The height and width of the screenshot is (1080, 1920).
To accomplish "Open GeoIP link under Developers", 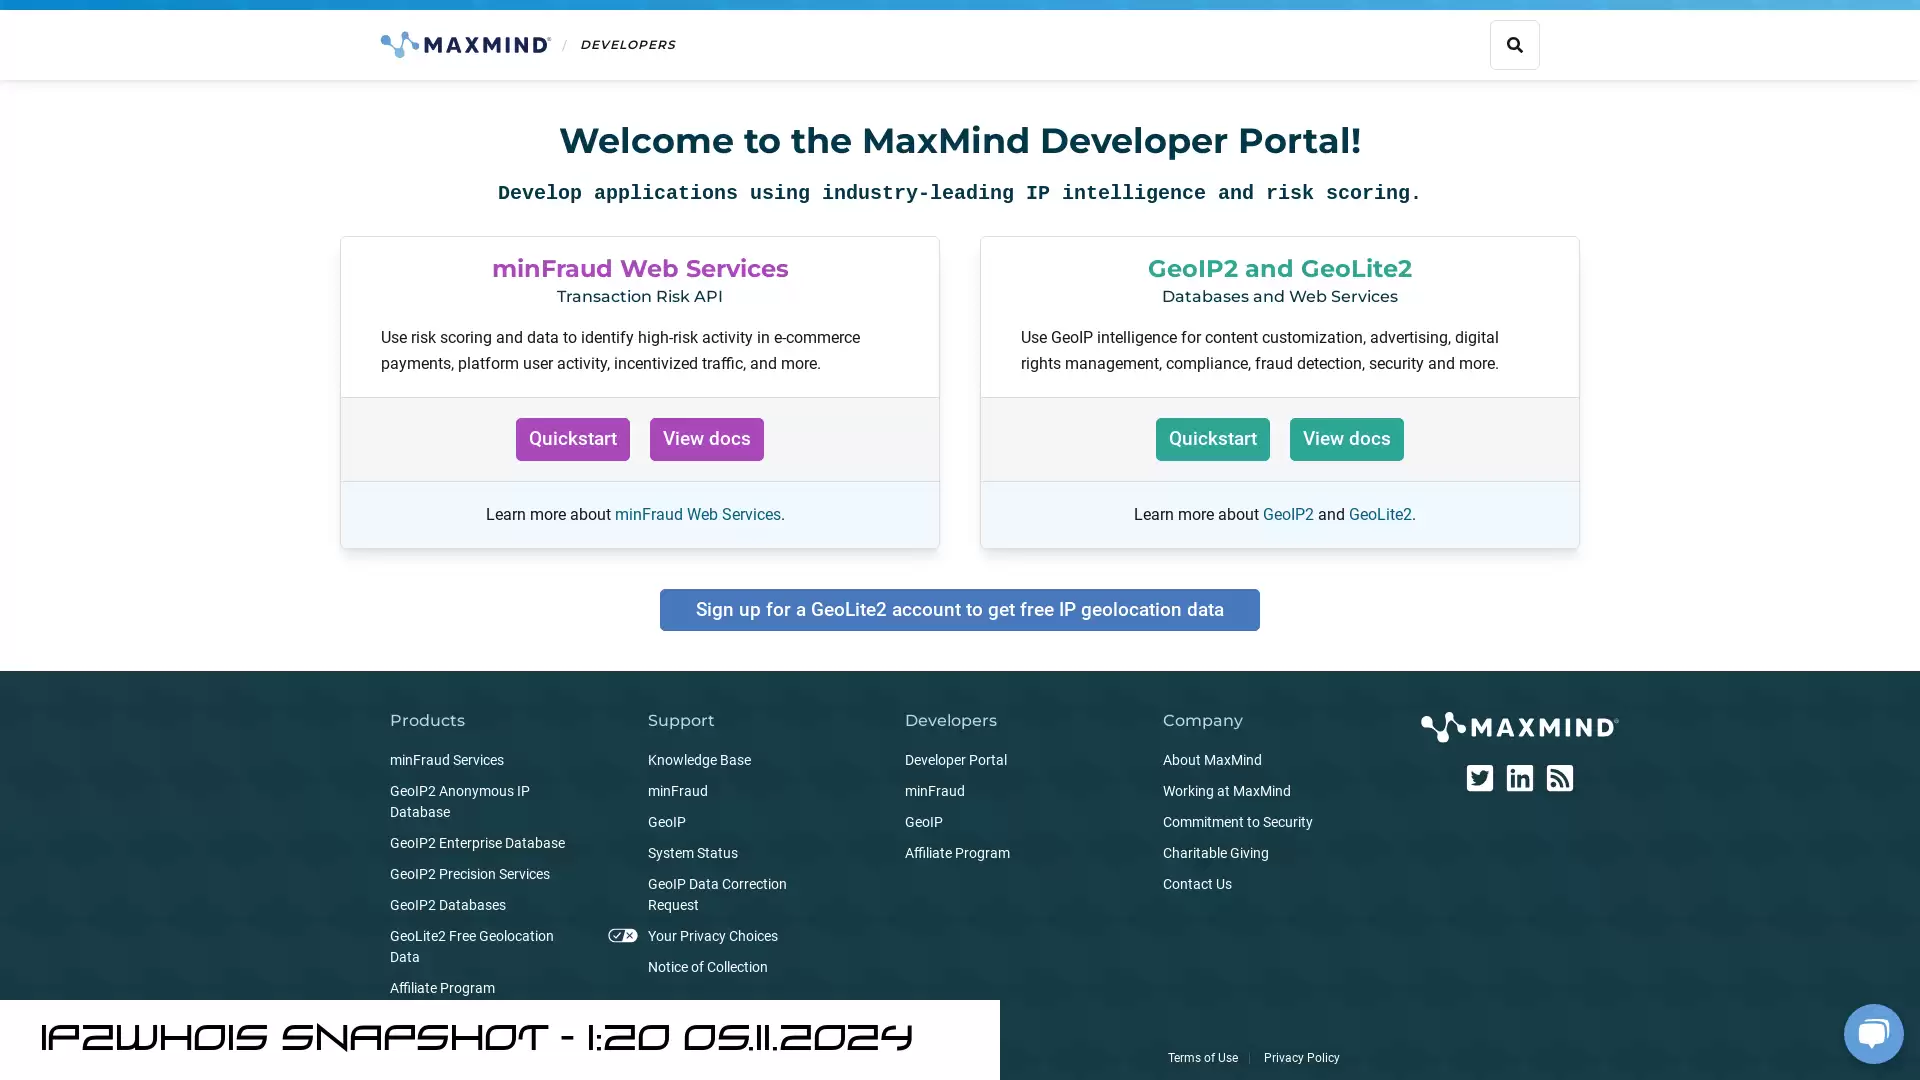I will (923, 822).
